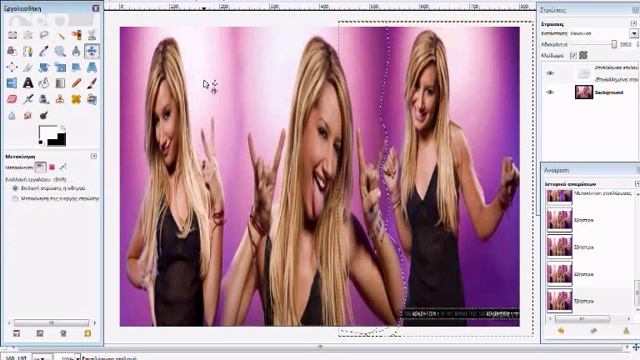
Task: Reset colors to default black and white
Action: [x=41, y=142]
